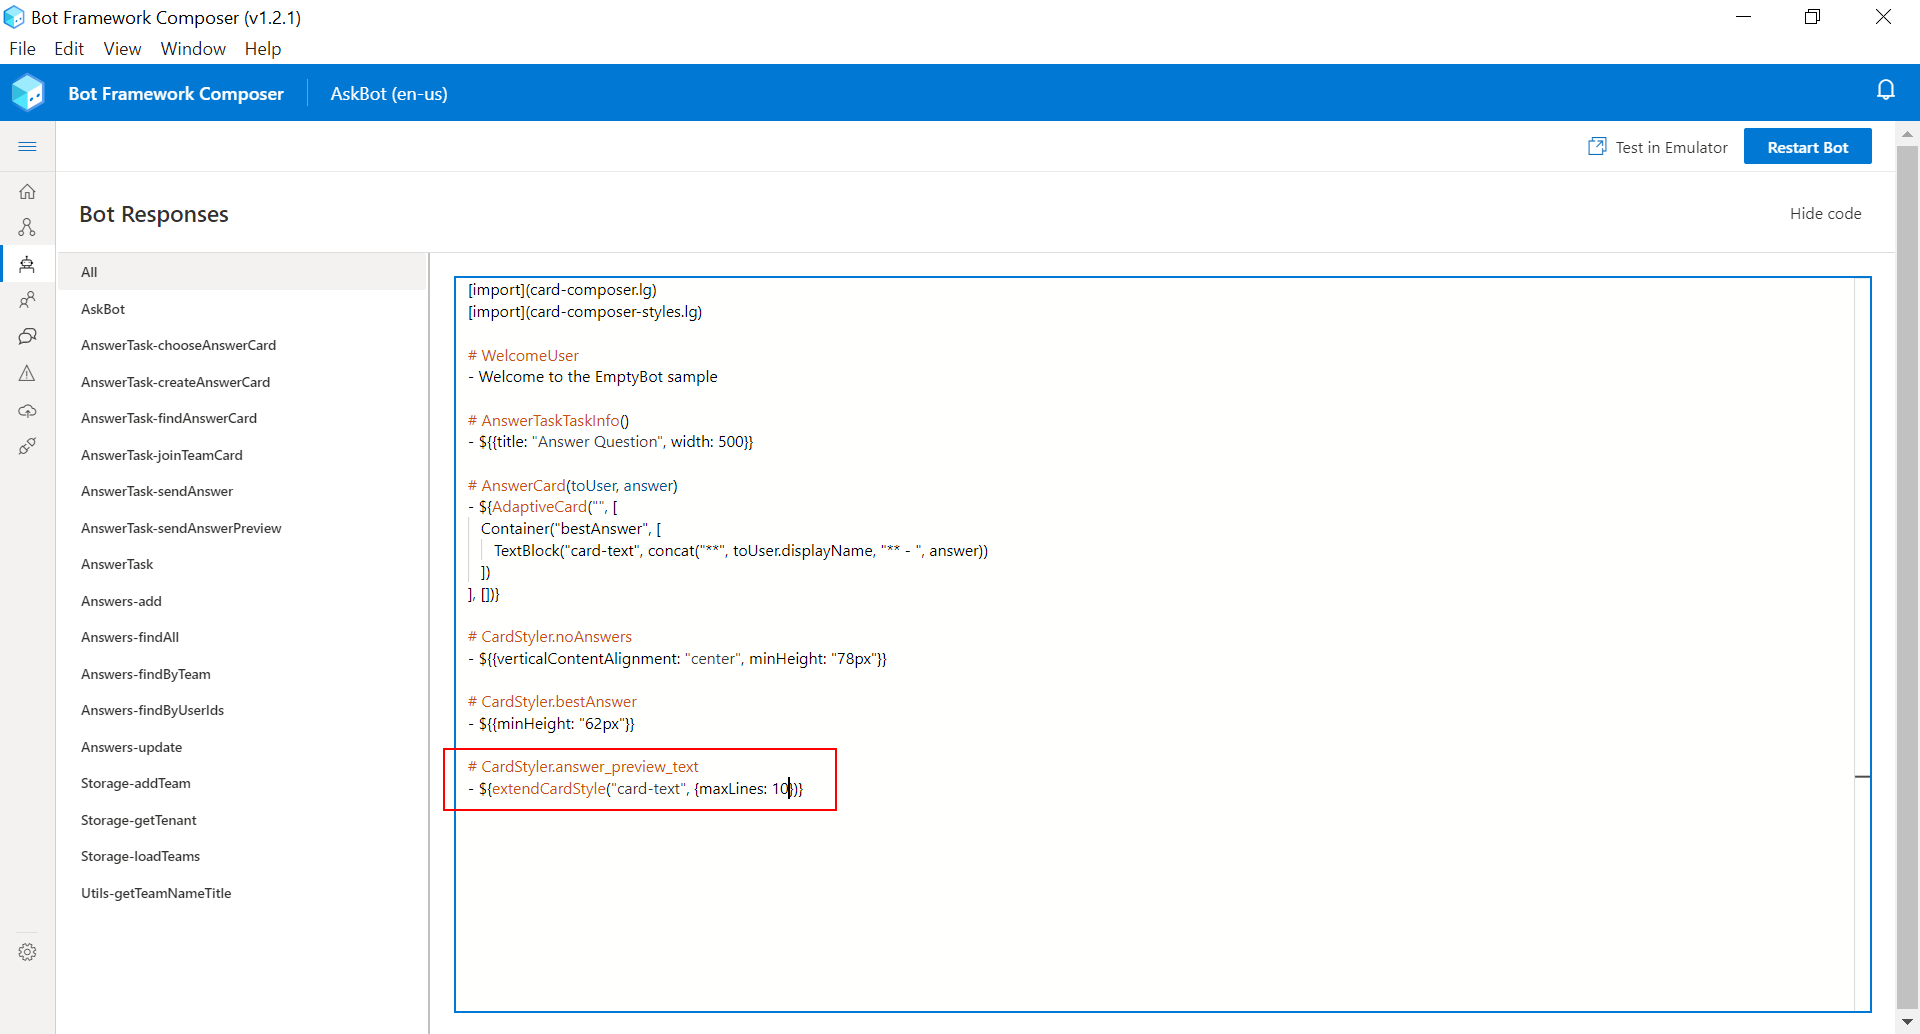The height and width of the screenshot is (1034, 1920).
Task: Open the Edit menu
Action: coord(68,48)
